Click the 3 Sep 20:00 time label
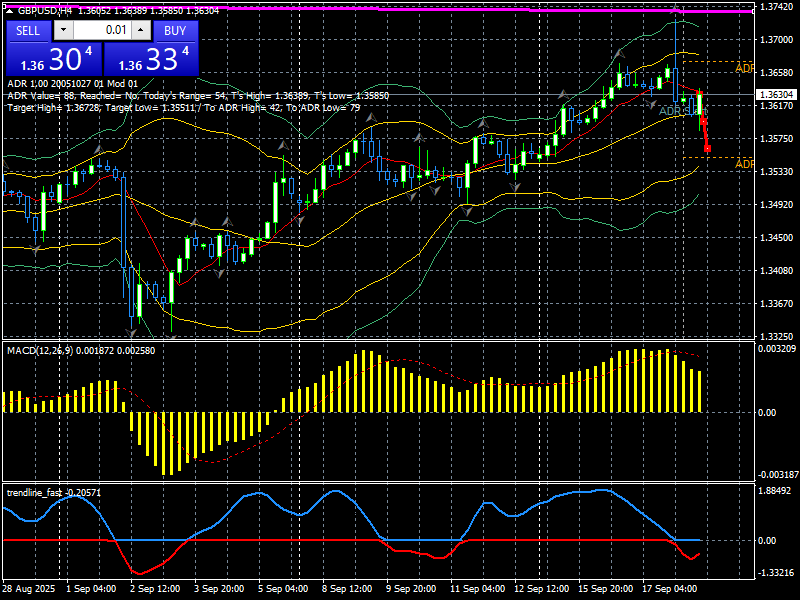The height and width of the screenshot is (600, 800). (x=219, y=589)
